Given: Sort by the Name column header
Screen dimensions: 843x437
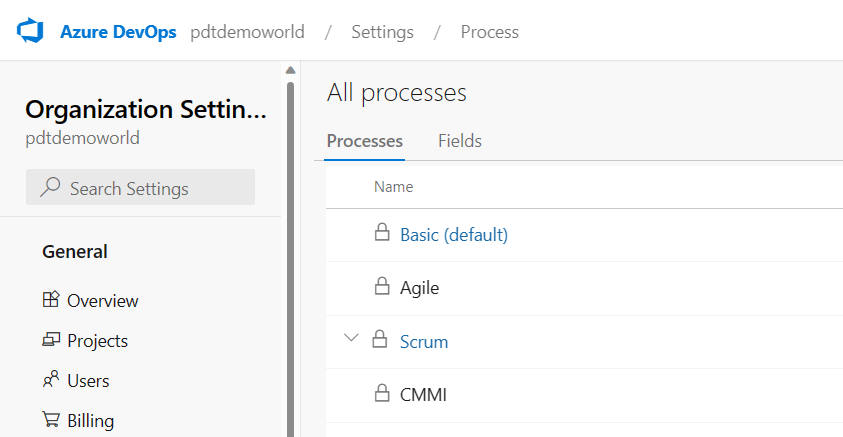Looking at the screenshot, I should pyautogui.click(x=393, y=186).
